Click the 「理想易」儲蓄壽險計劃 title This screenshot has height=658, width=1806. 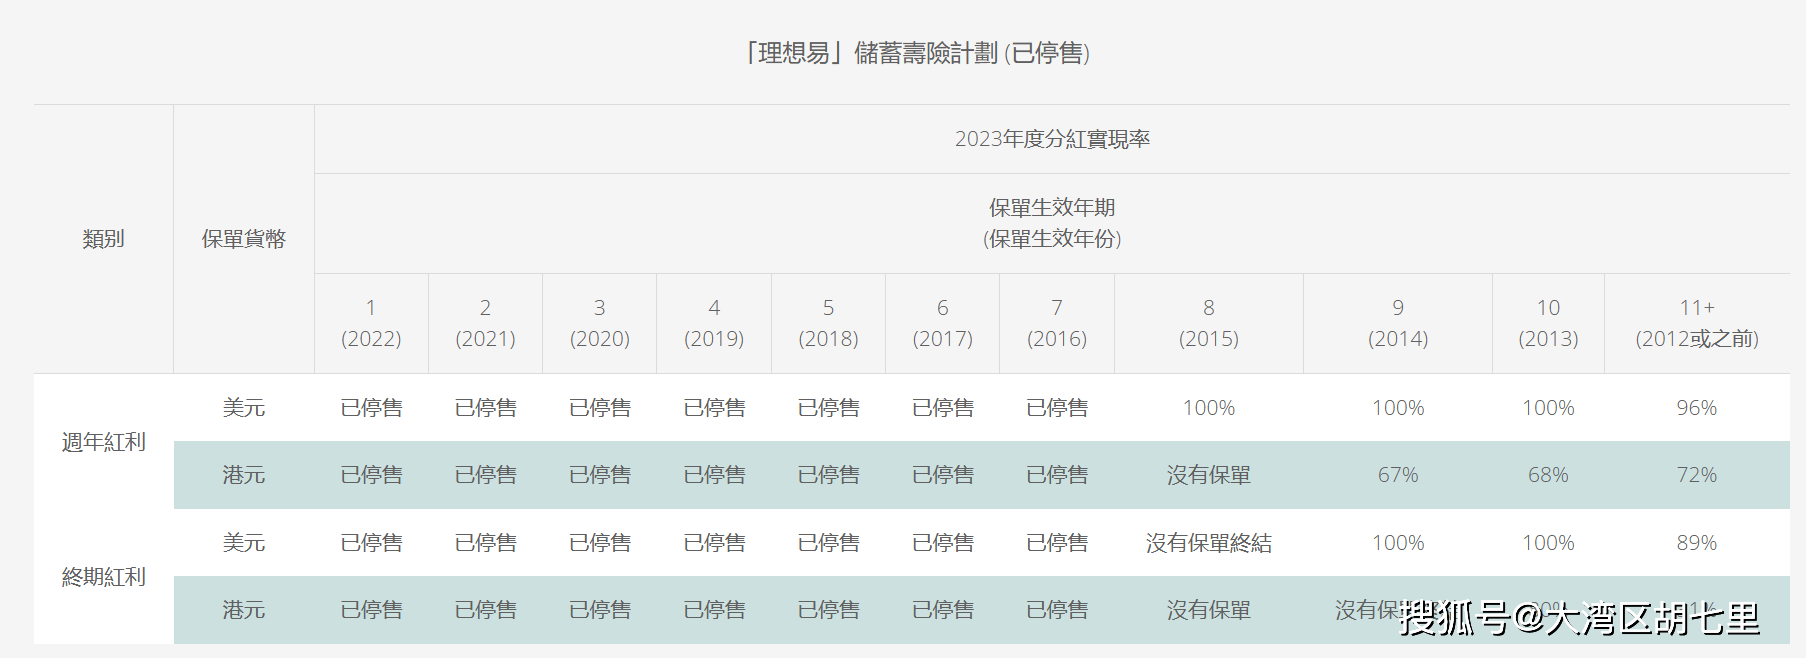pos(916,53)
